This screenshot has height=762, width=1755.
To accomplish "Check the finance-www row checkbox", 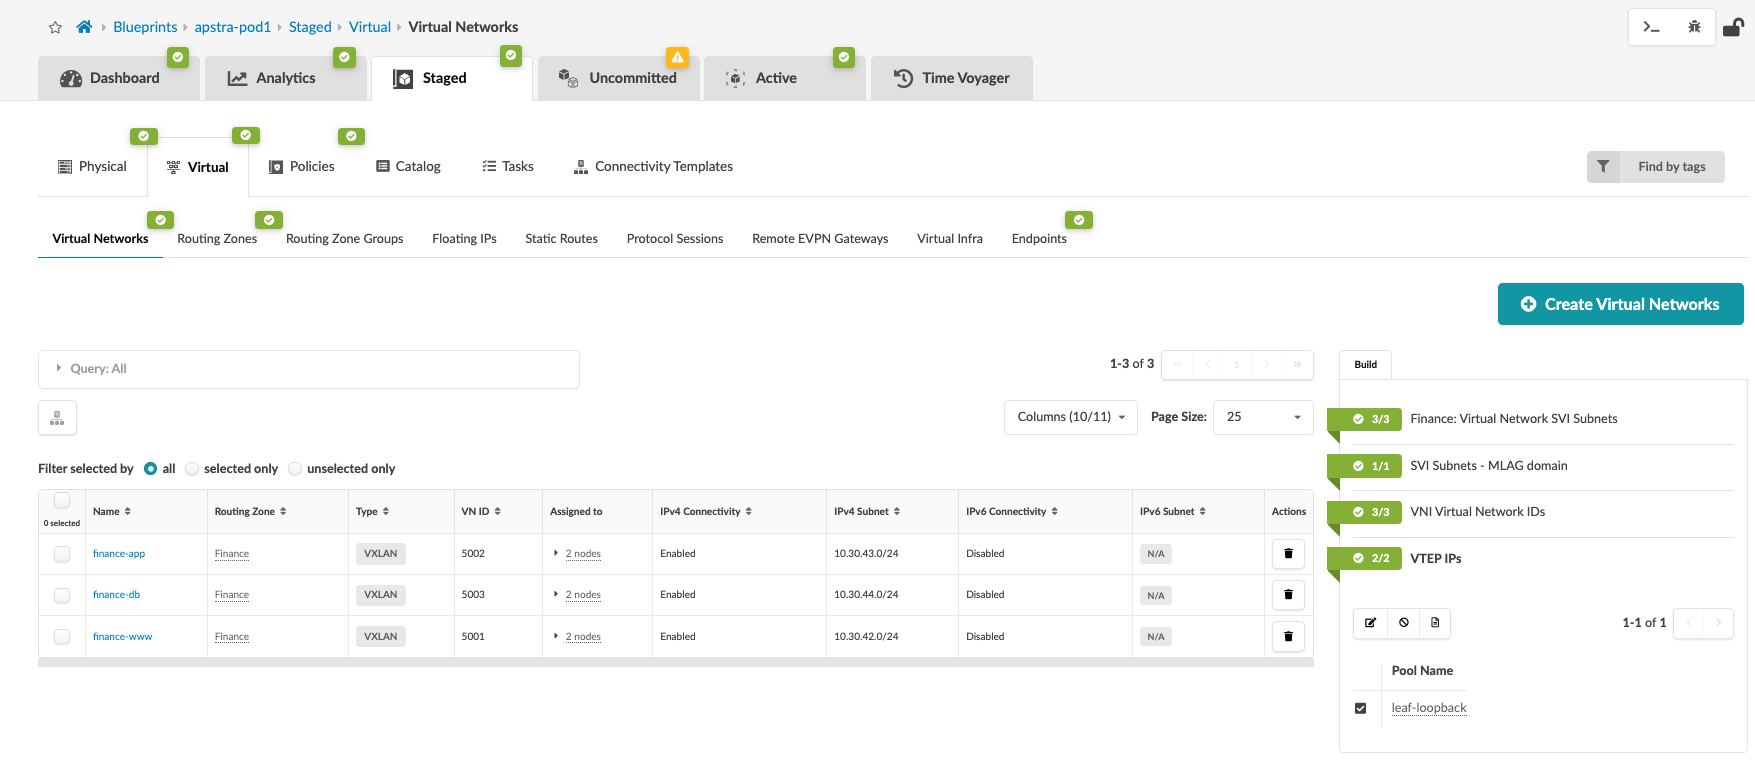I will pos(62,637).
